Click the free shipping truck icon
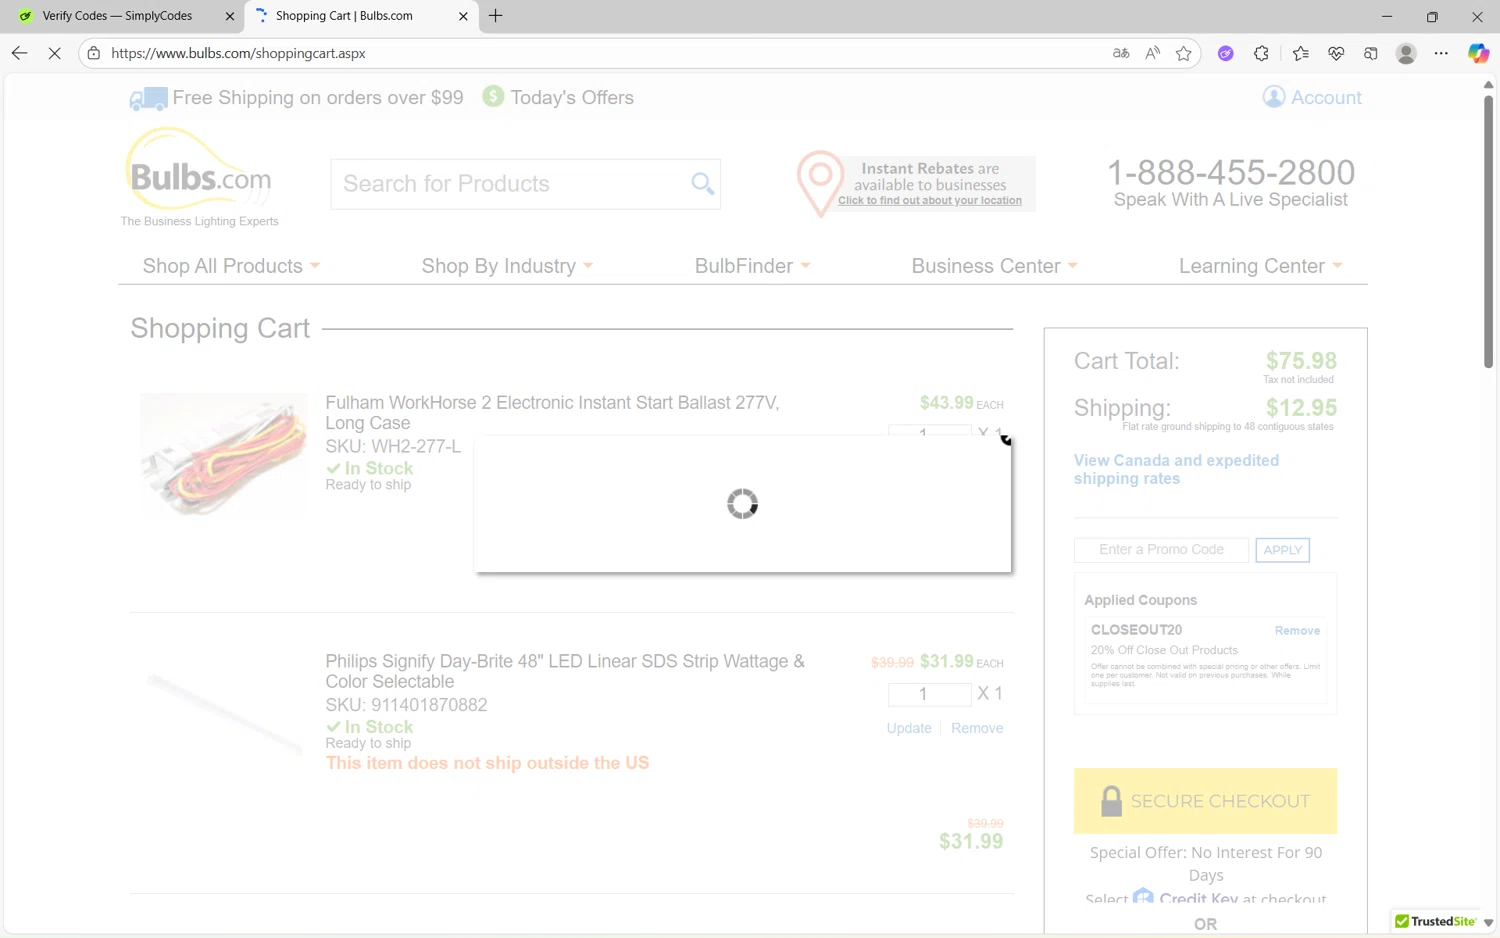This screenshot has height=938, width=1500. coord(148,98)
